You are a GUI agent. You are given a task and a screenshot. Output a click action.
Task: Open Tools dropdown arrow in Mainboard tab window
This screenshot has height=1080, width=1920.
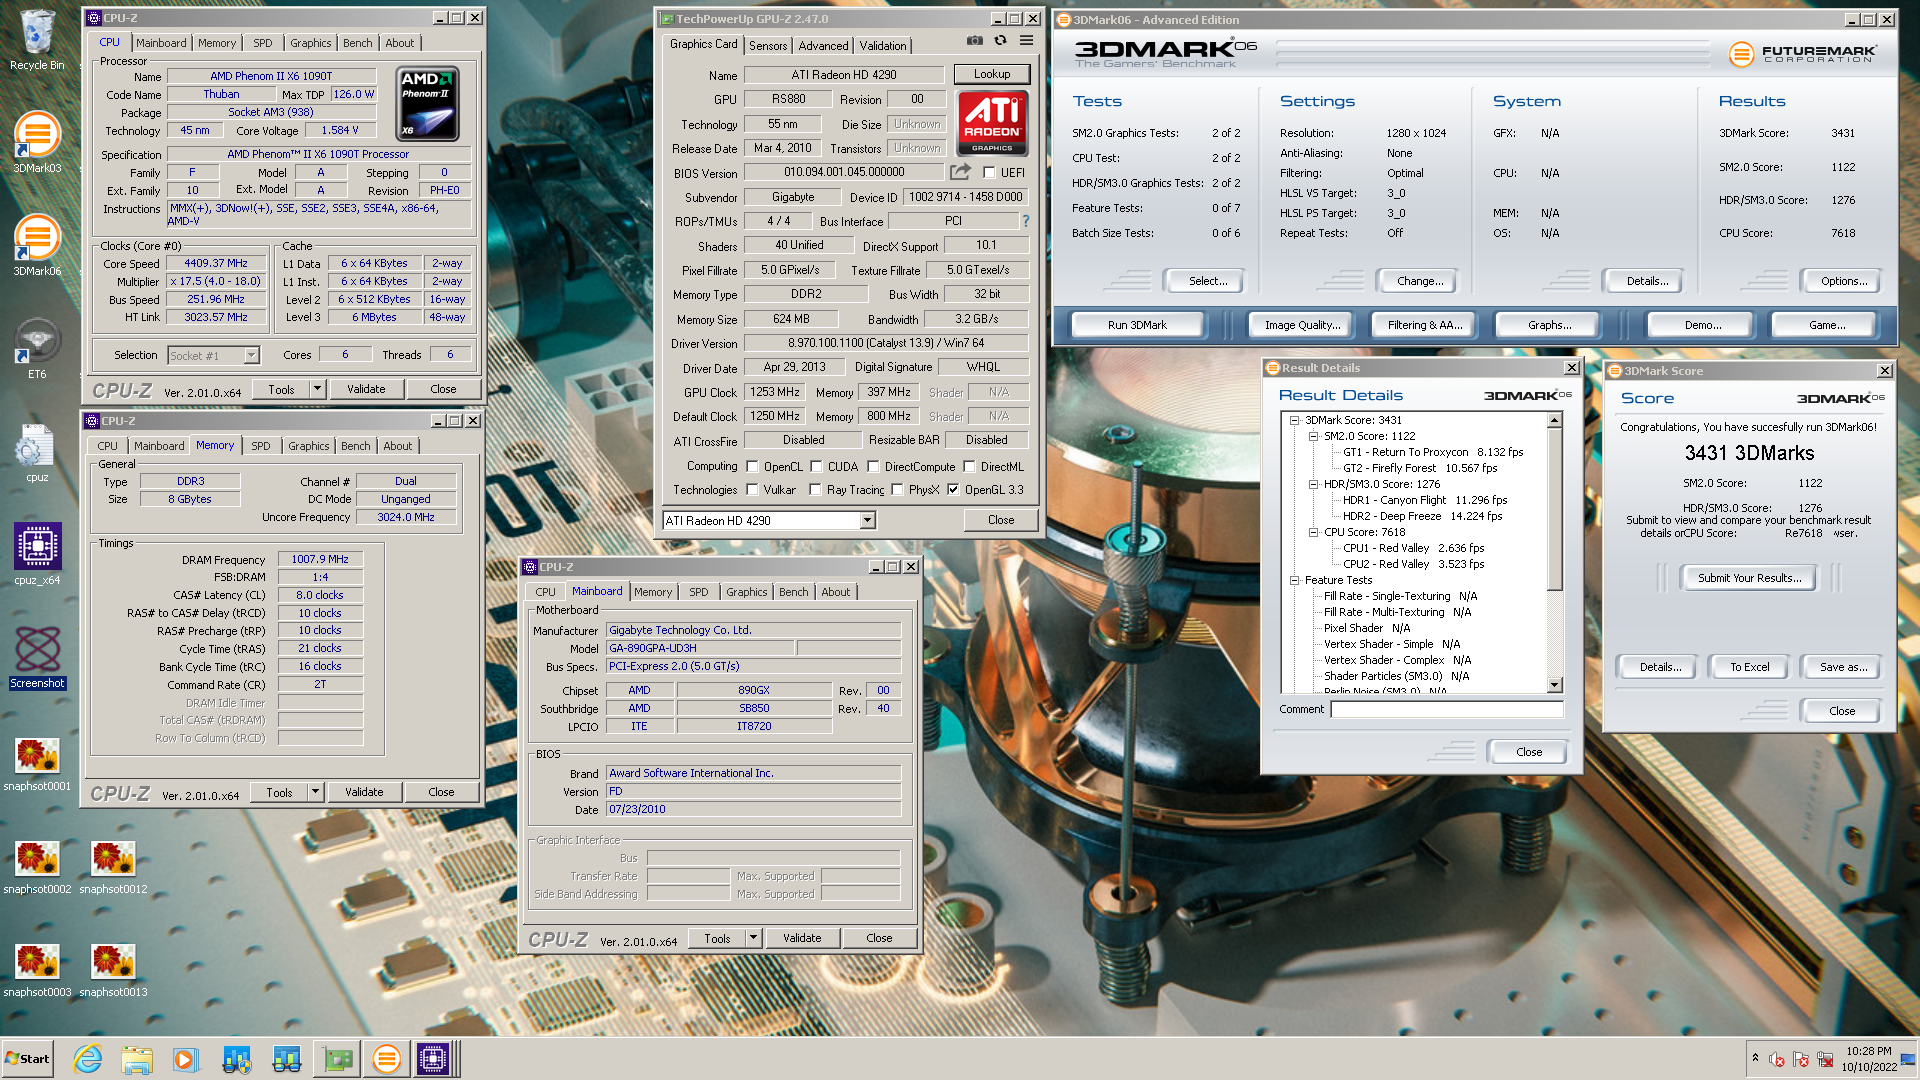point(753,938)
